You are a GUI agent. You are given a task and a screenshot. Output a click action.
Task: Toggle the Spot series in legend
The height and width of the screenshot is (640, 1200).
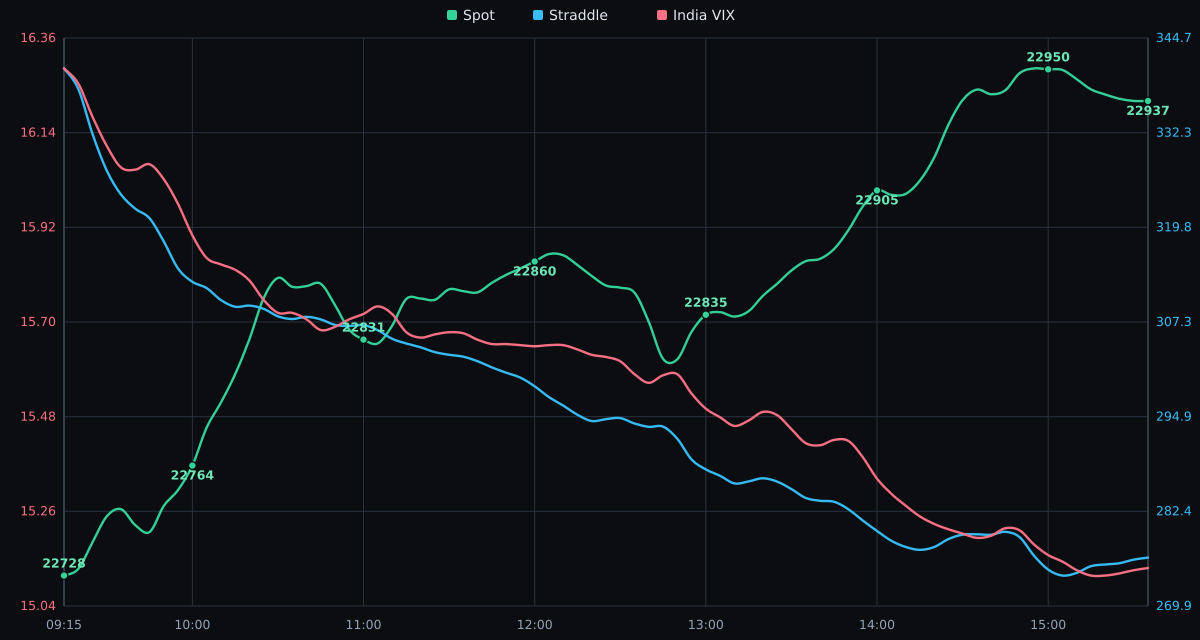point(471,15)
